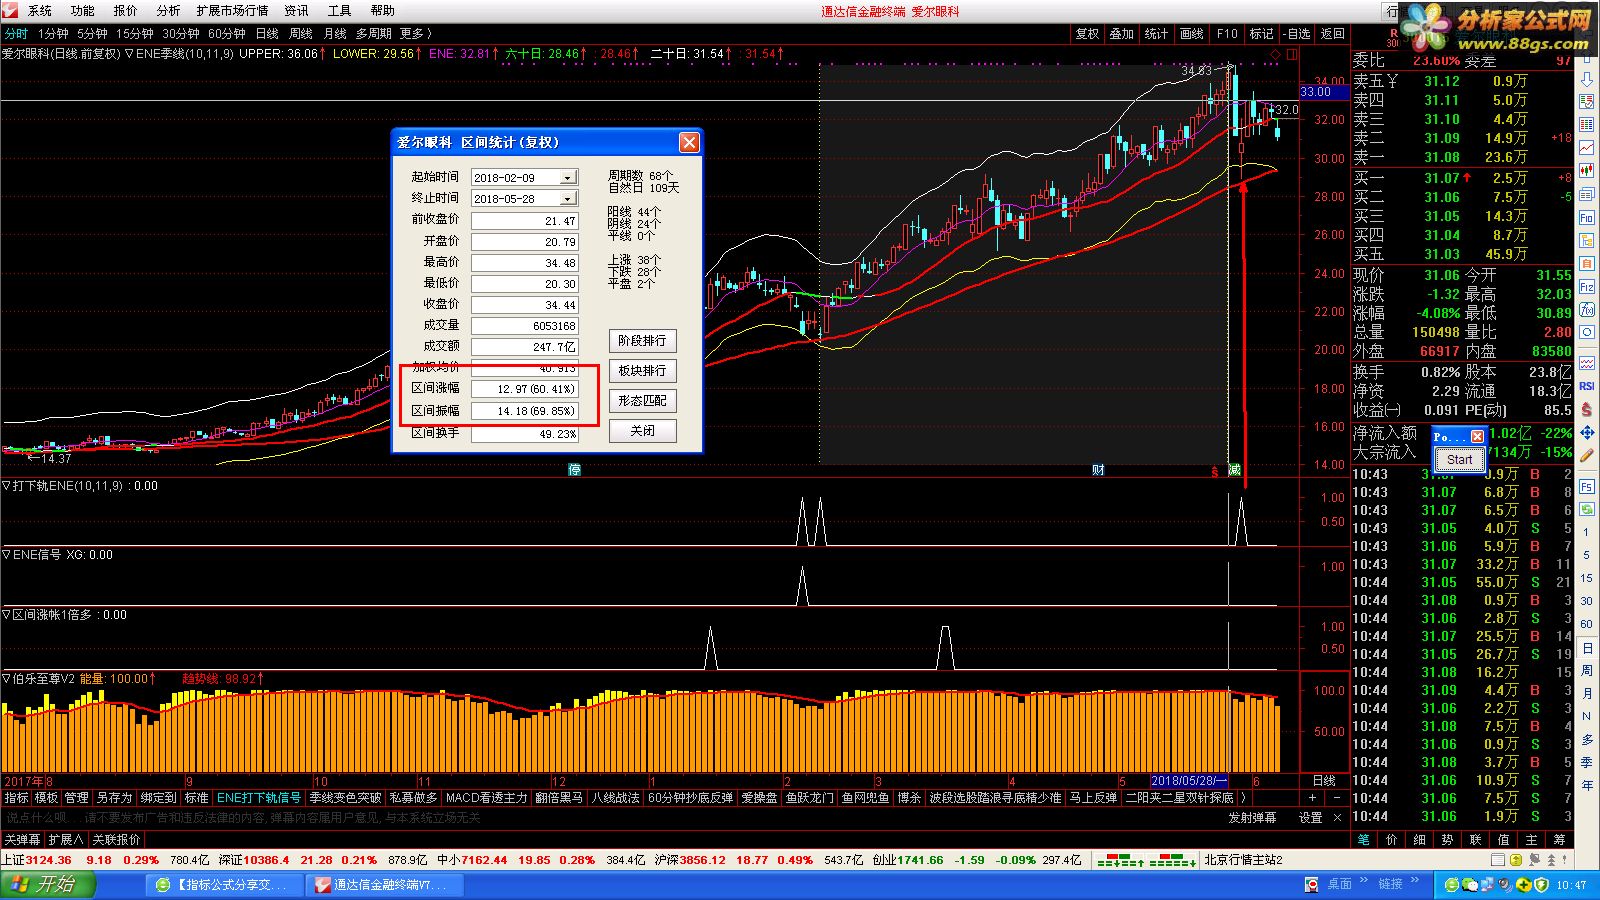Expand the 更多 periods menu

[416, 33]
